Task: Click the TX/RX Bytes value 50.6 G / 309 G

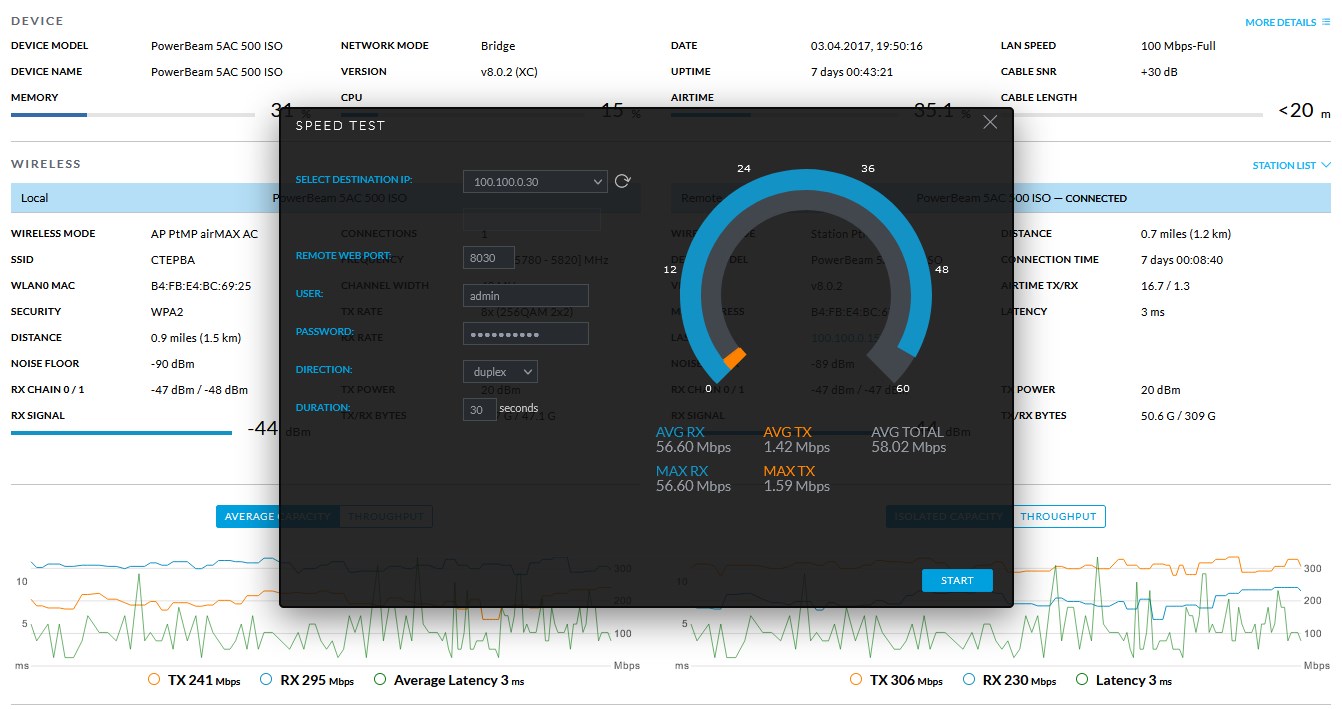Action: (1178, 416)
